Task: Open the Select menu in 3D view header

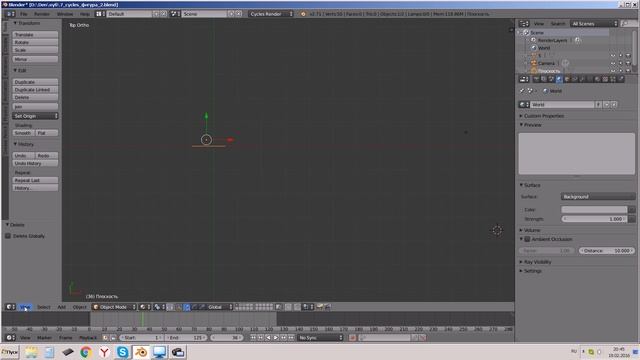Action: point(44,307)
